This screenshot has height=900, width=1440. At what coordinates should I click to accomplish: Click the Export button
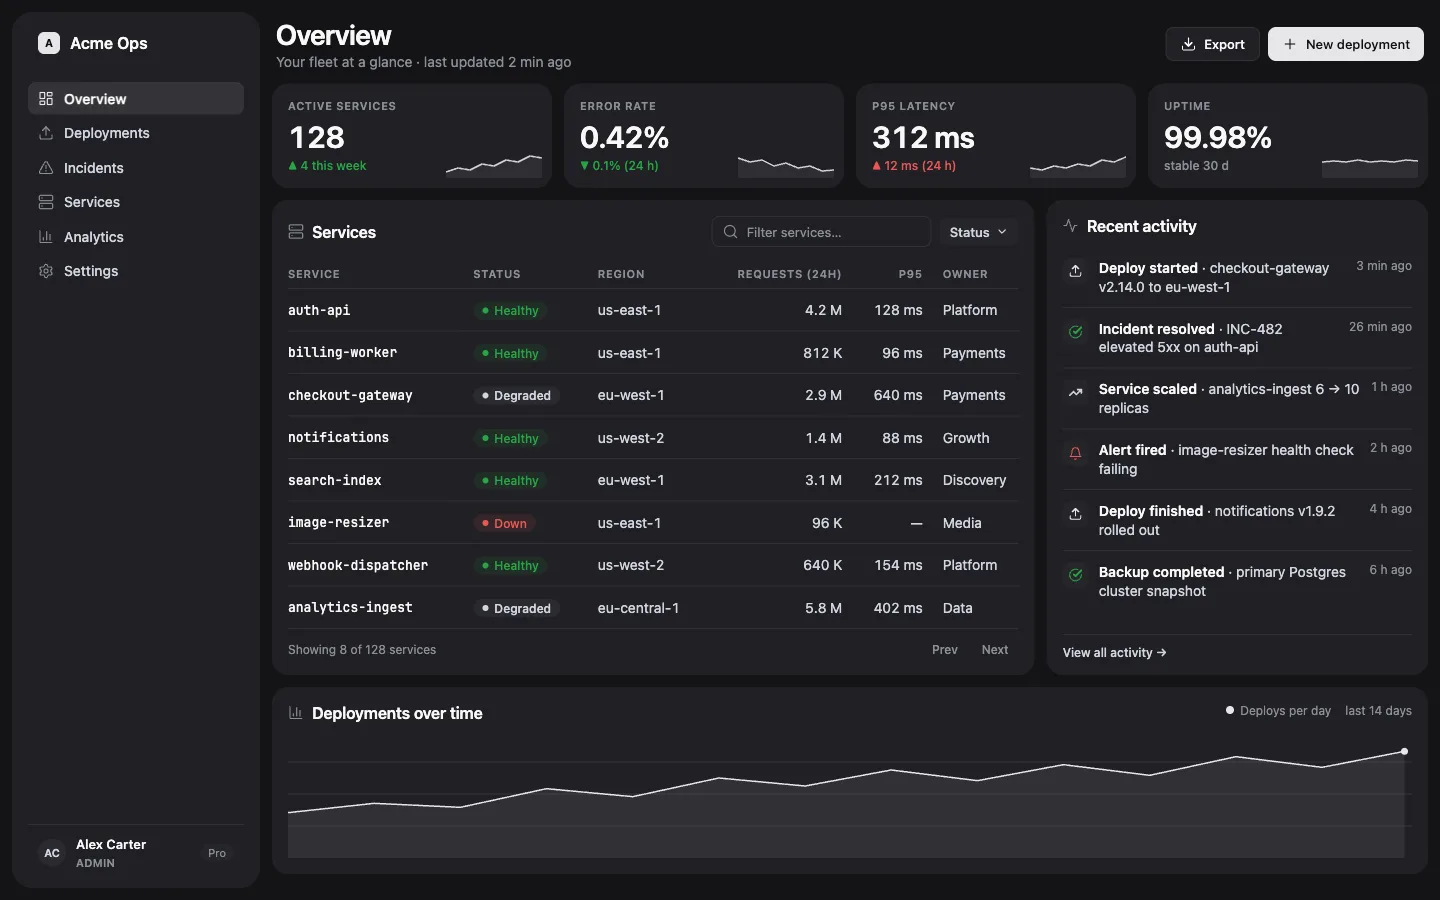pos(1212,44)
